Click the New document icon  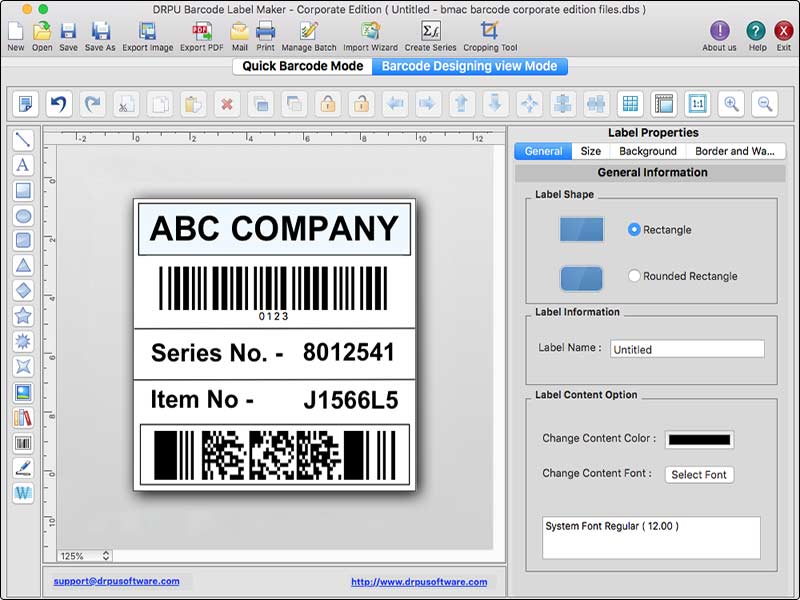(x=15, y=31)
